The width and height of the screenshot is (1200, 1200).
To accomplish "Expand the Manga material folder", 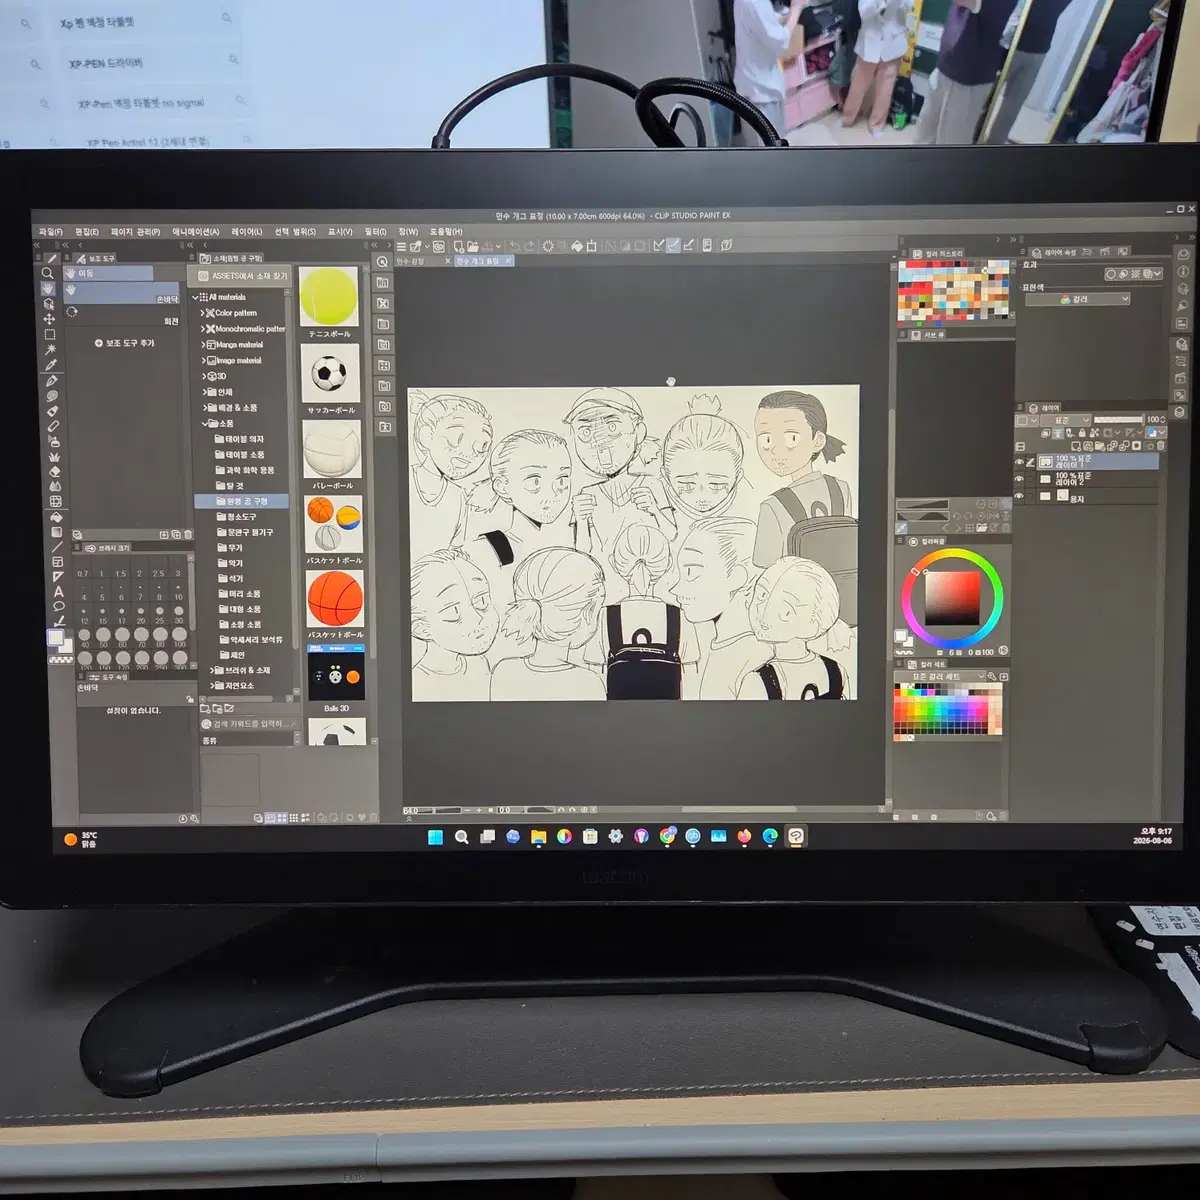I will coord(203,345).
